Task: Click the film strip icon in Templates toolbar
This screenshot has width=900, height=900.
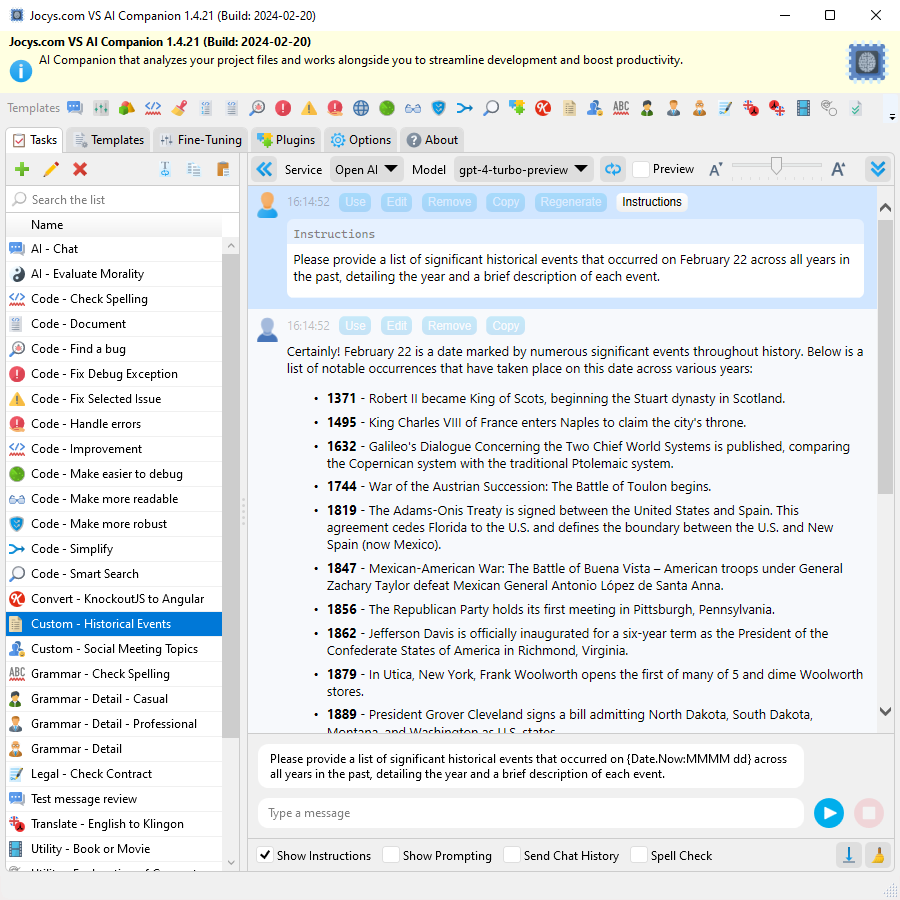Action: 804,108
